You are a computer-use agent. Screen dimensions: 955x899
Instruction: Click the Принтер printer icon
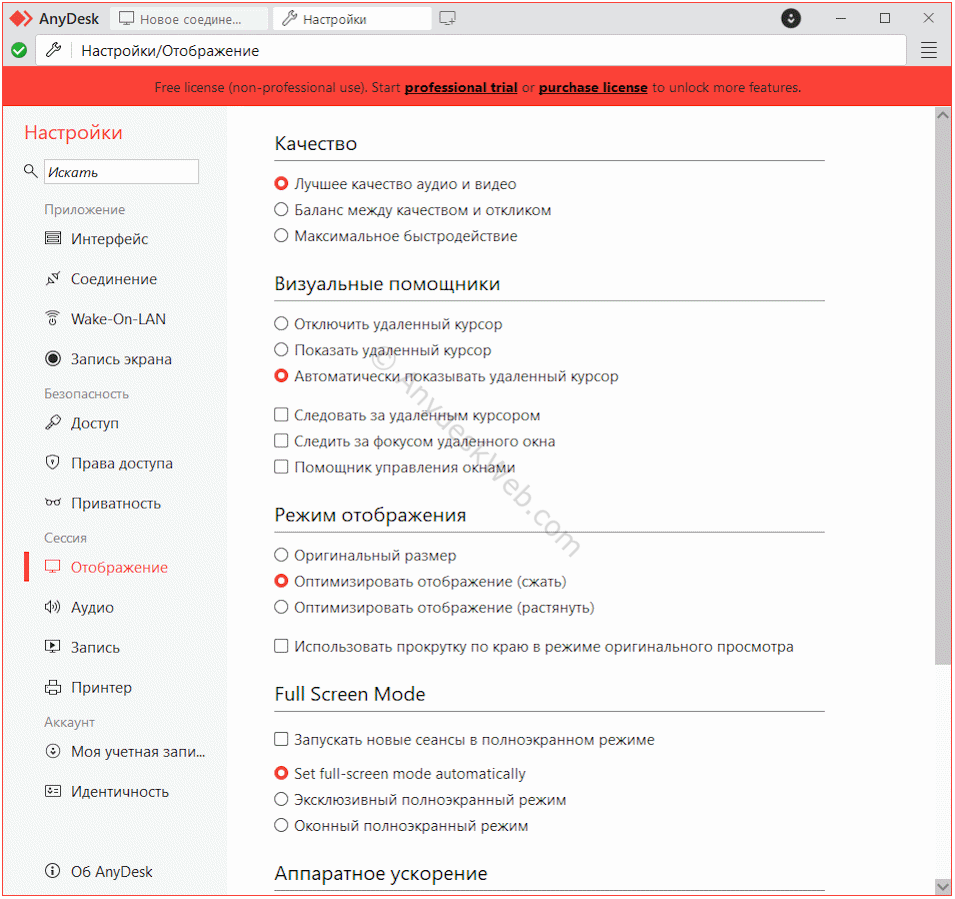coord(53,688)
